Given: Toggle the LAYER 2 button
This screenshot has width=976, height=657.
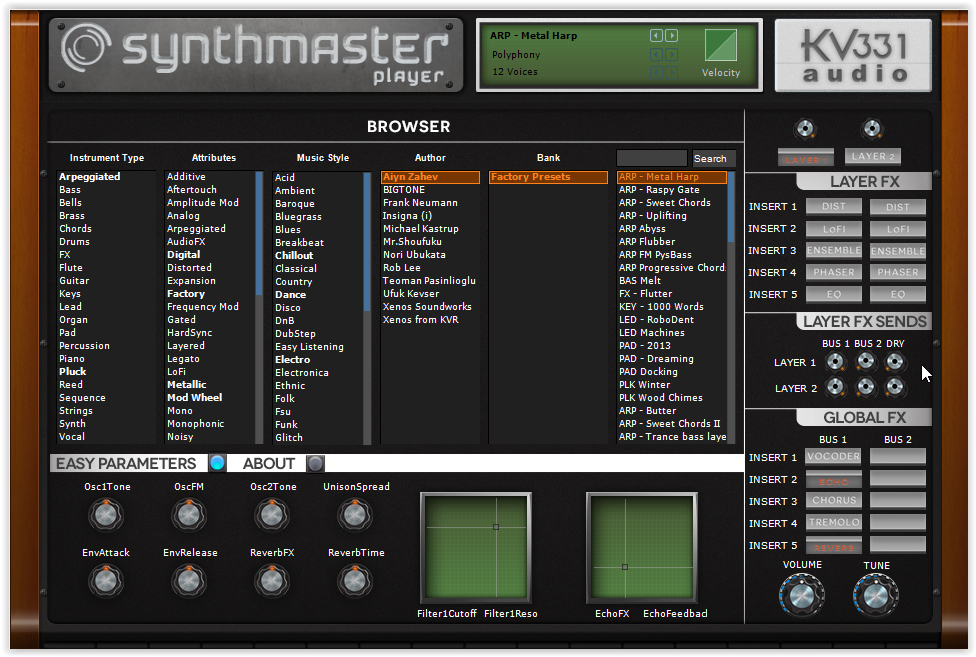Looking at the screenshot, I should pos(873,156).
